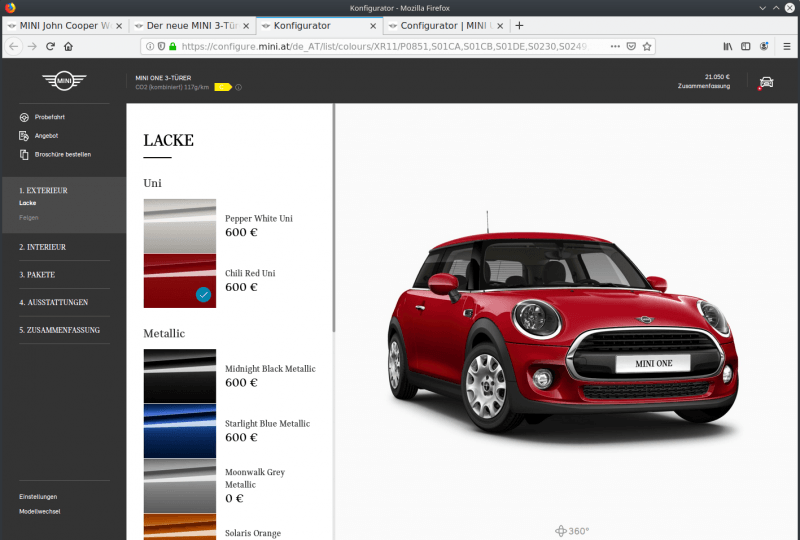Click Broschüre bestellen link
The width and height of the screenshot is (800, 540).
click(63, 155)
